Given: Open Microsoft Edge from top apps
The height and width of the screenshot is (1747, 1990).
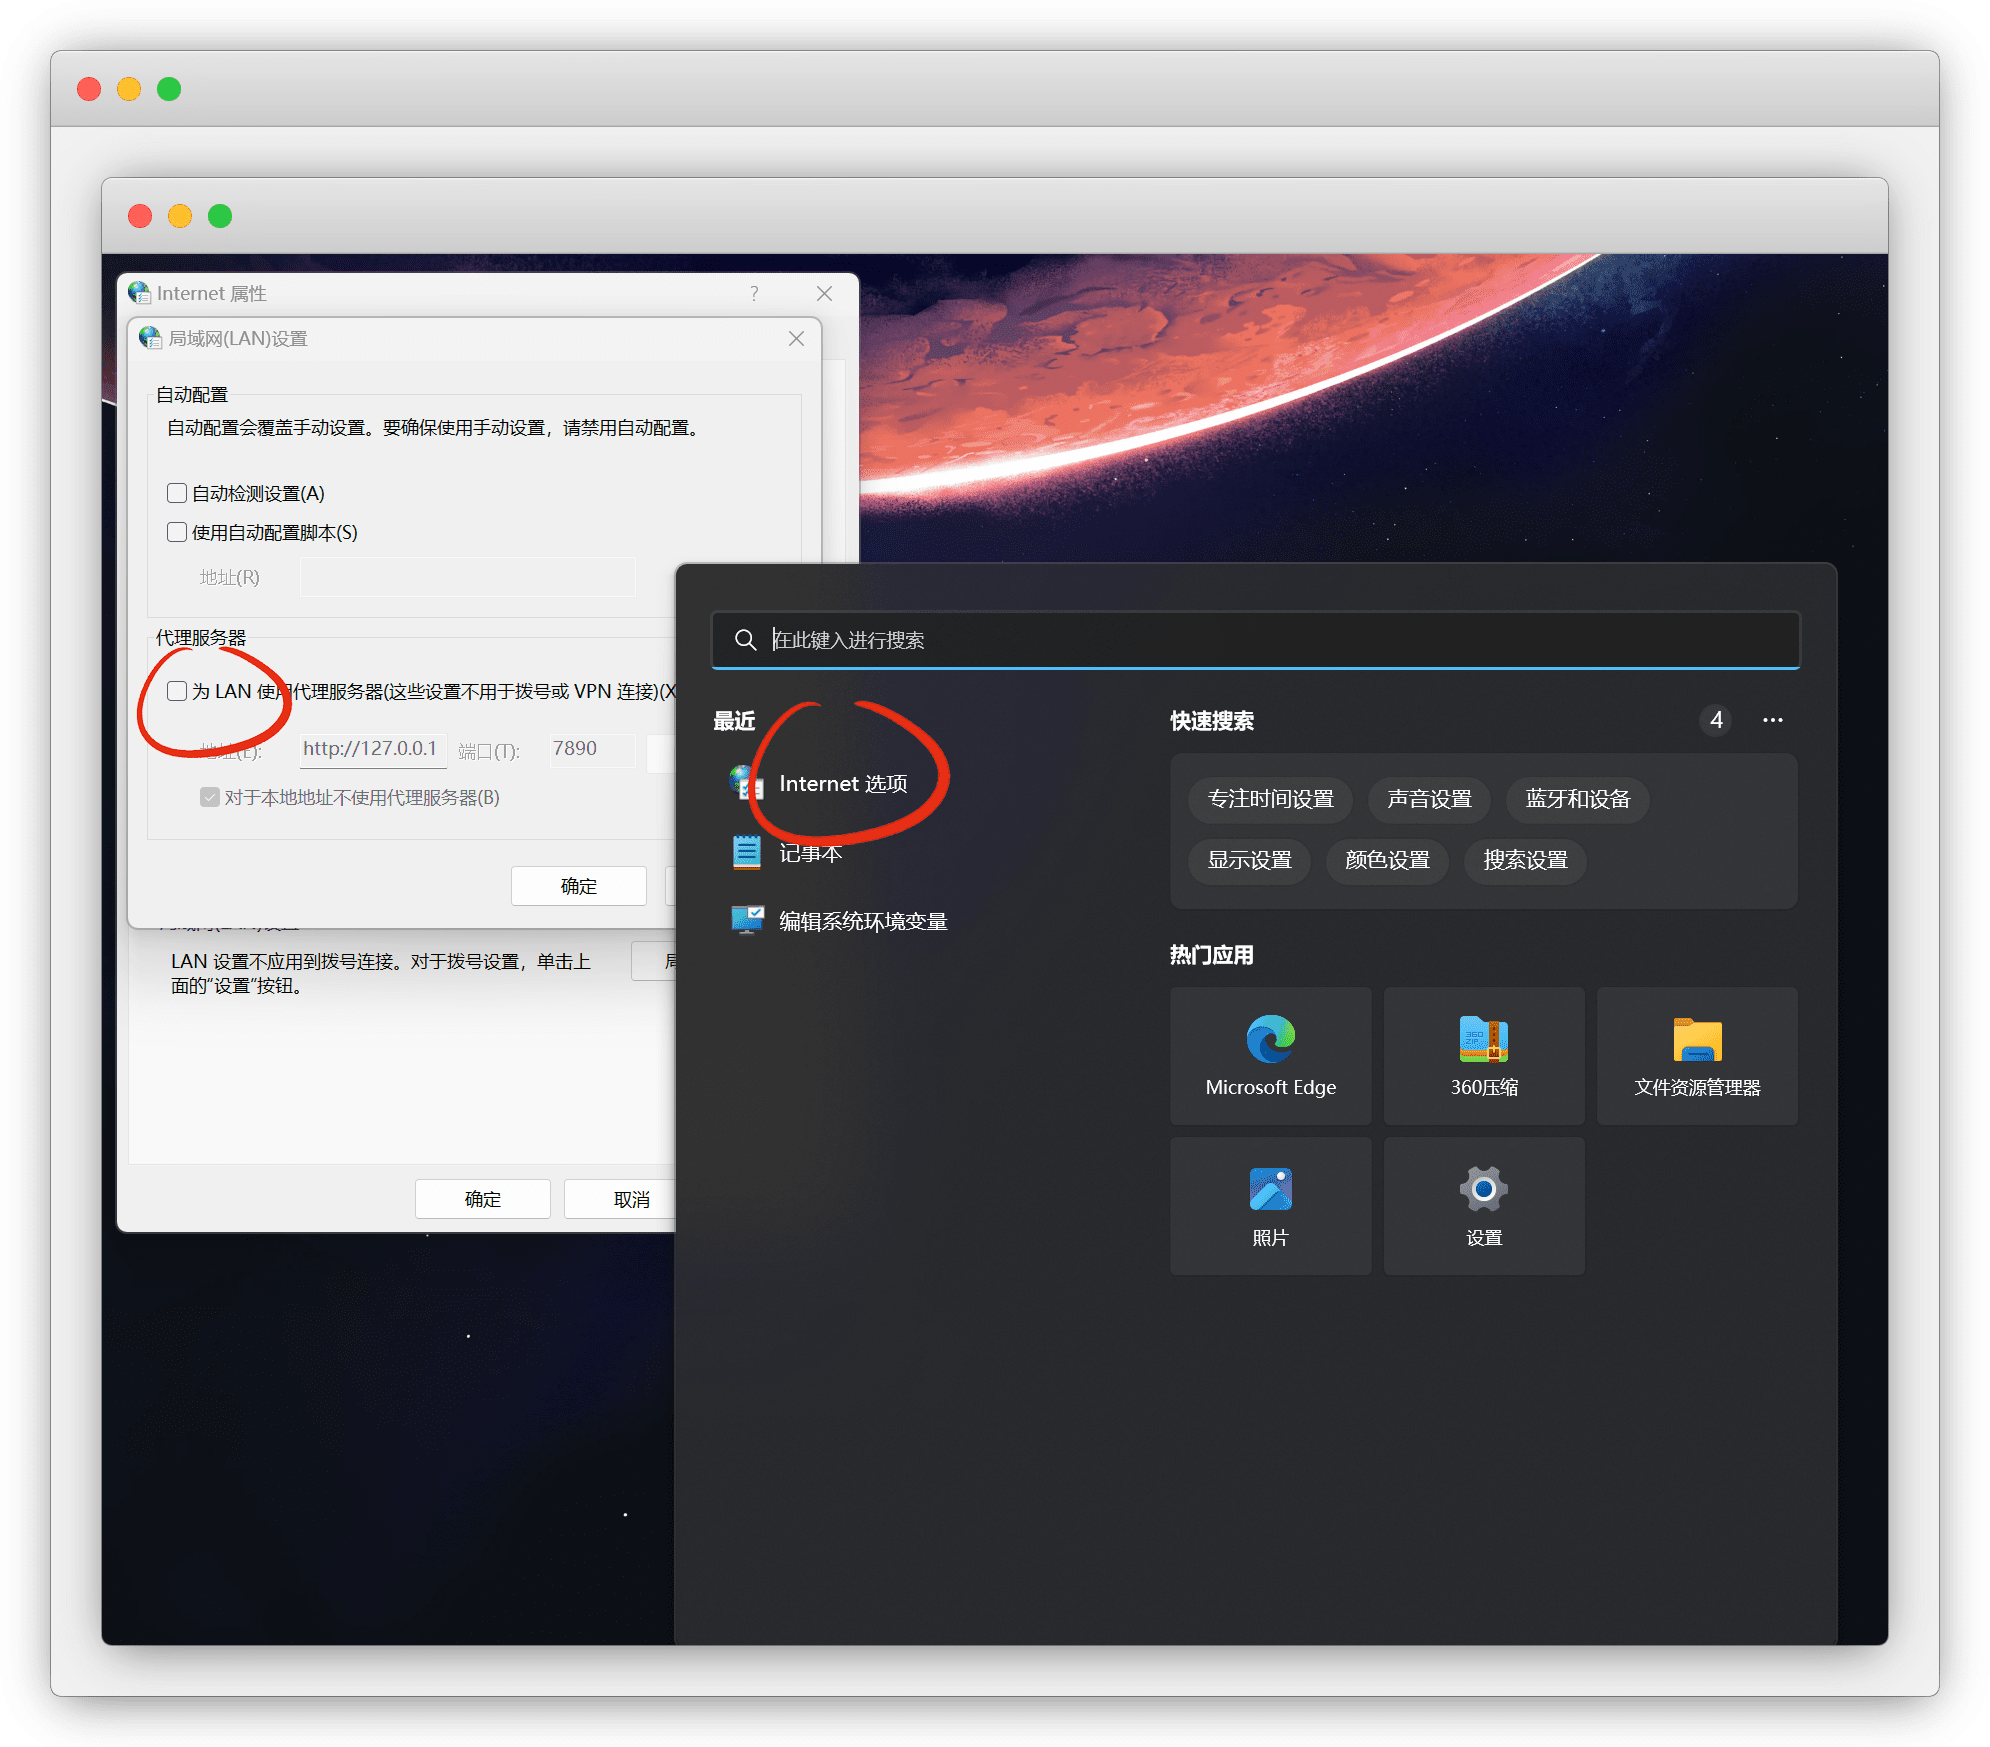Looking at the screenshot, I should pos(1270,1055).
